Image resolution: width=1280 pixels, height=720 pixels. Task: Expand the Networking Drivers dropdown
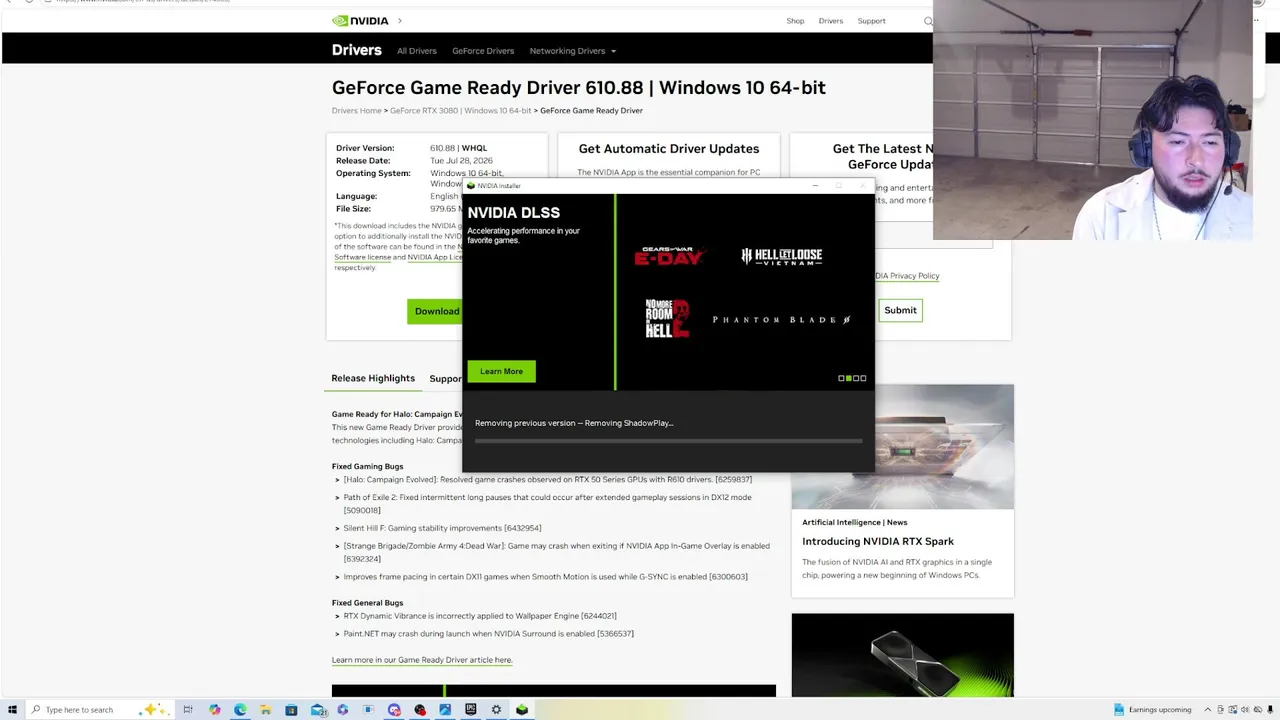pyautogui.click(x=572, y=51)
